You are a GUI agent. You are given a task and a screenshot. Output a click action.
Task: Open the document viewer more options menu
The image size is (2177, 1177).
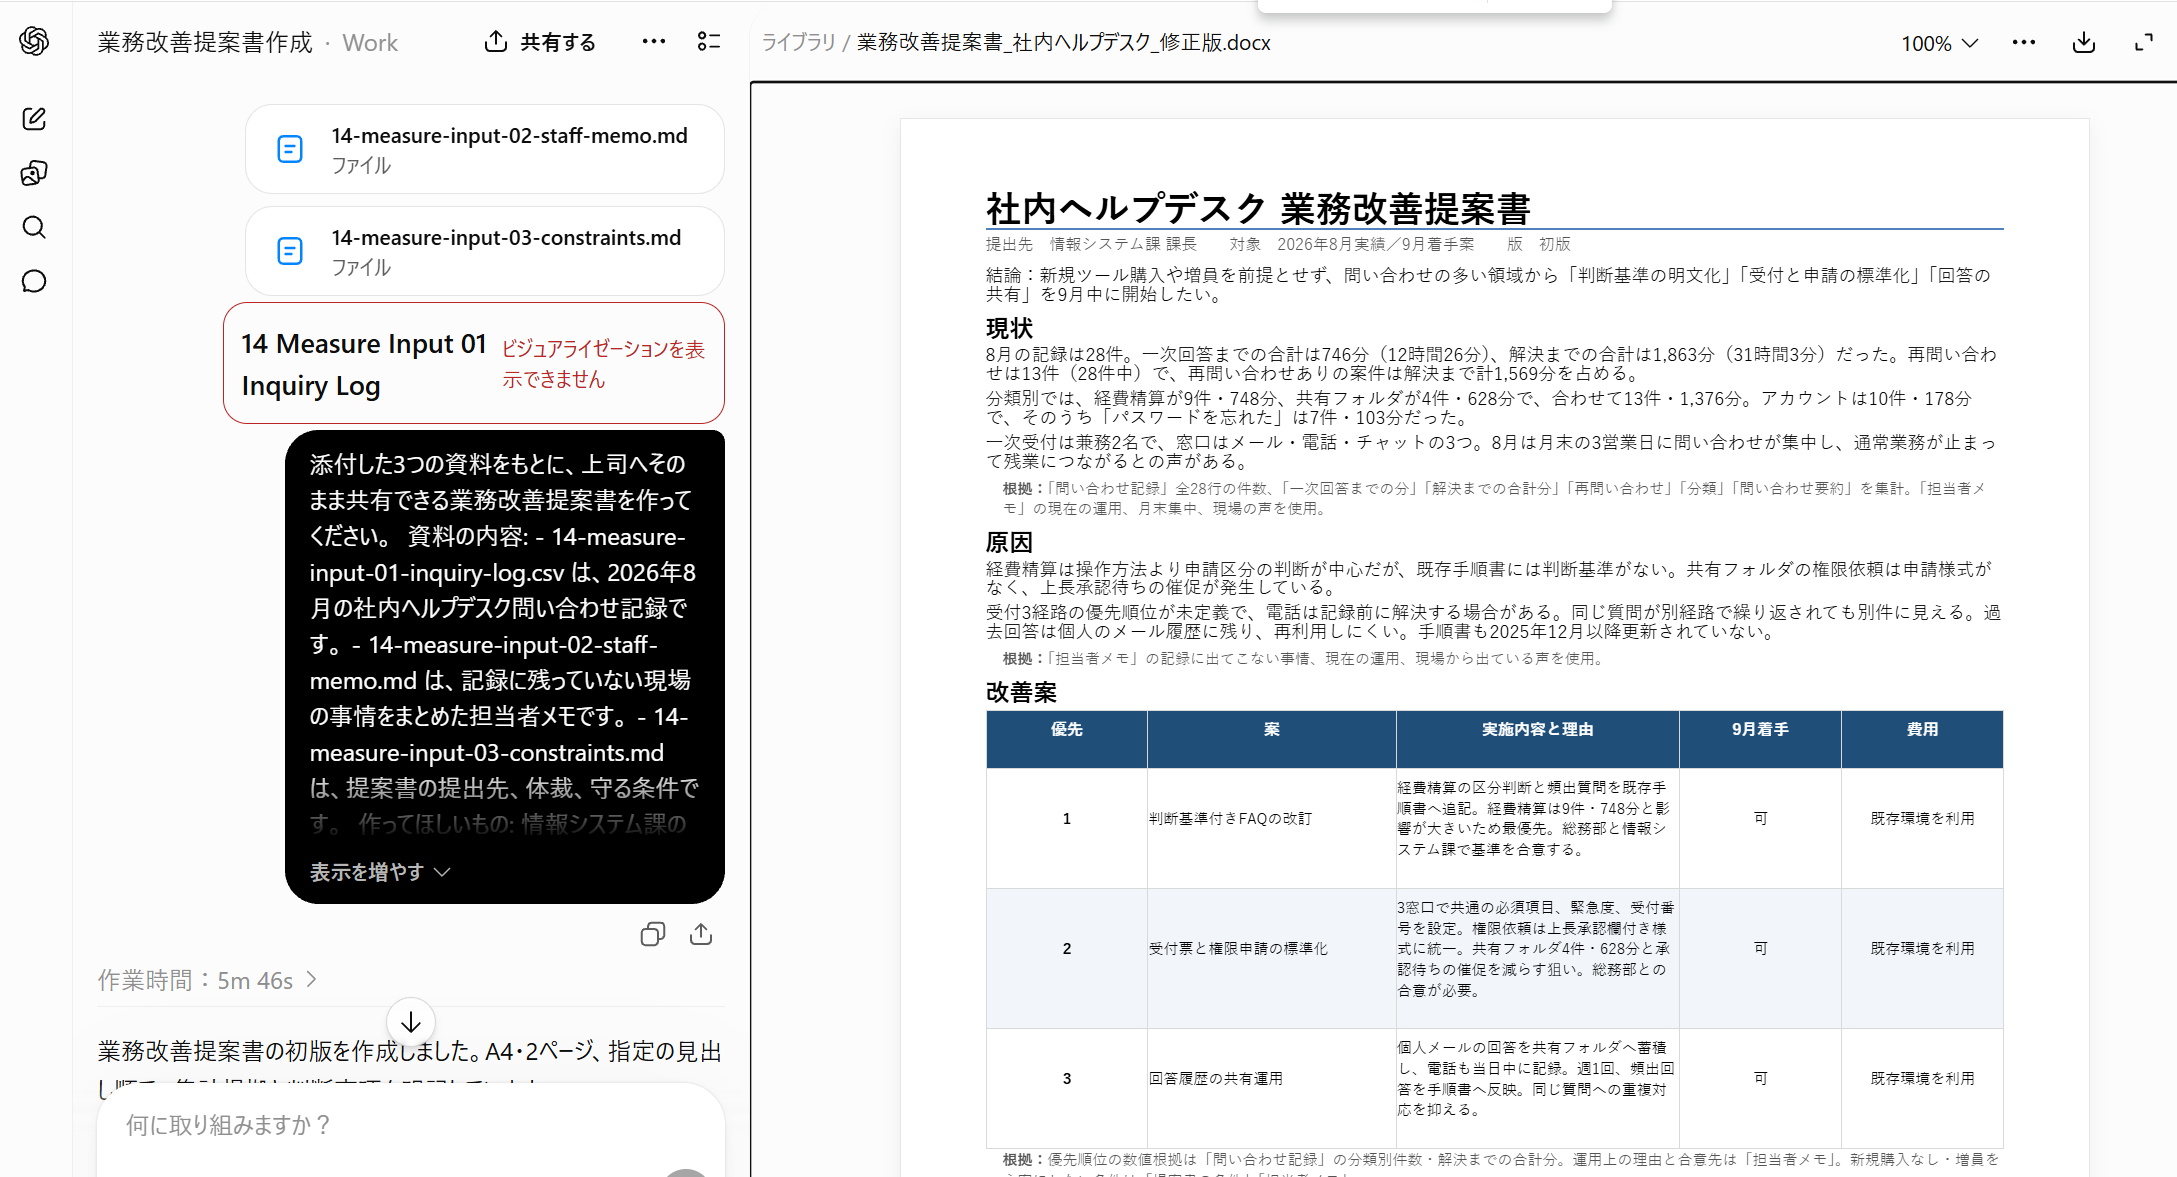2024,43
